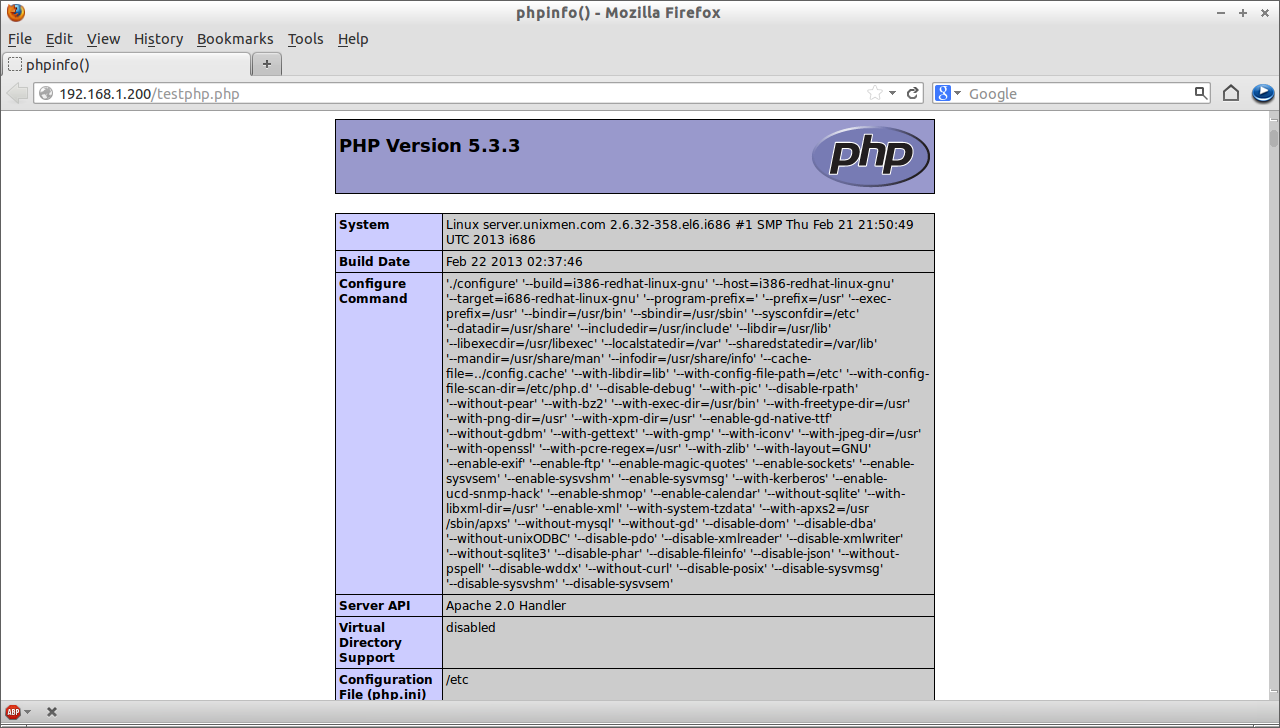The image size is (1280, 728).
Task: Open the Adblock Plus dropdown arrow
Action: 27,712
